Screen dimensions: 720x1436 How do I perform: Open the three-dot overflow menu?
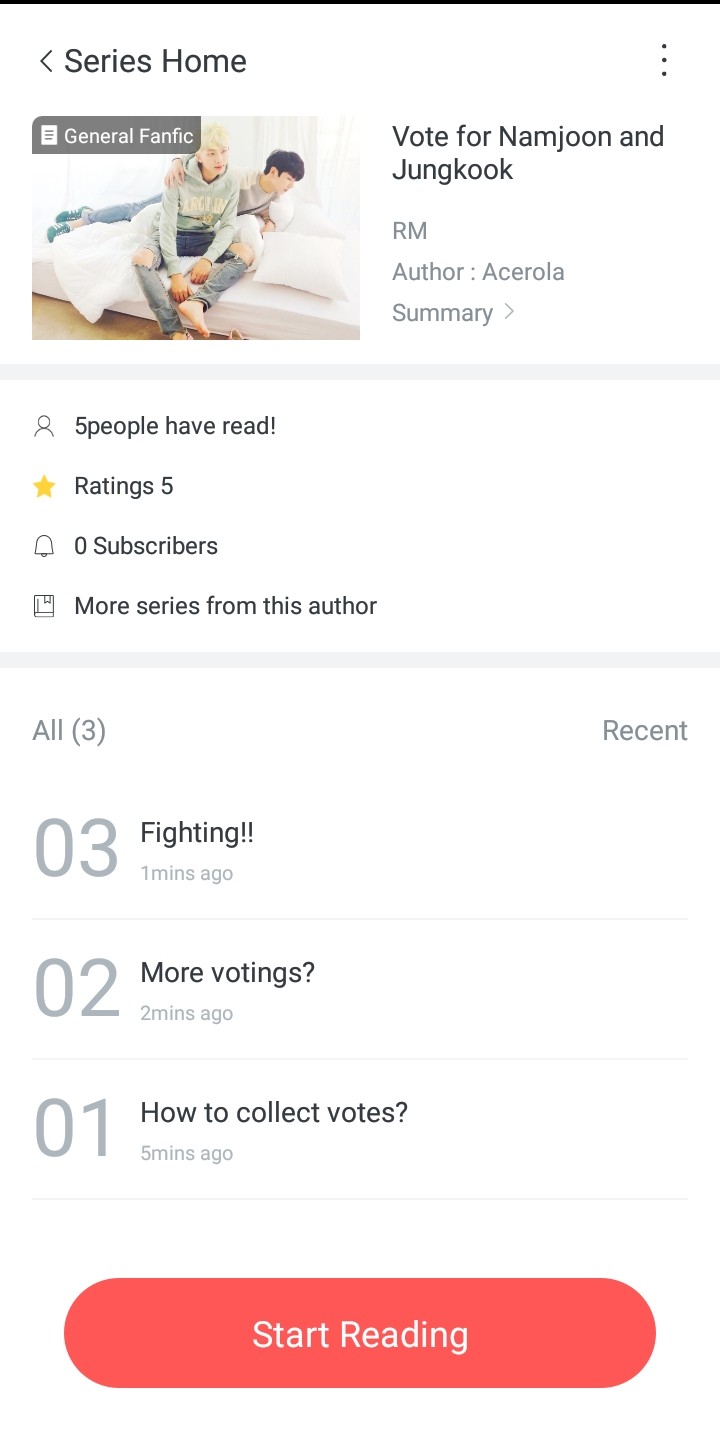pyautogui.click(x=664, y=61)
